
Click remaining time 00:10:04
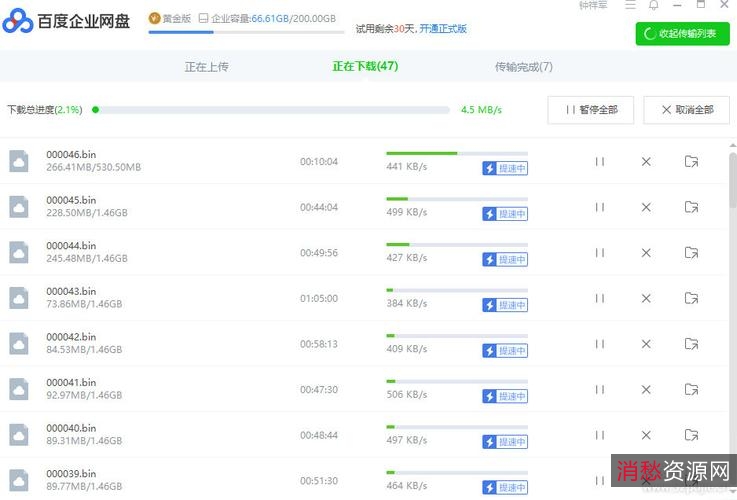(319, 162)
